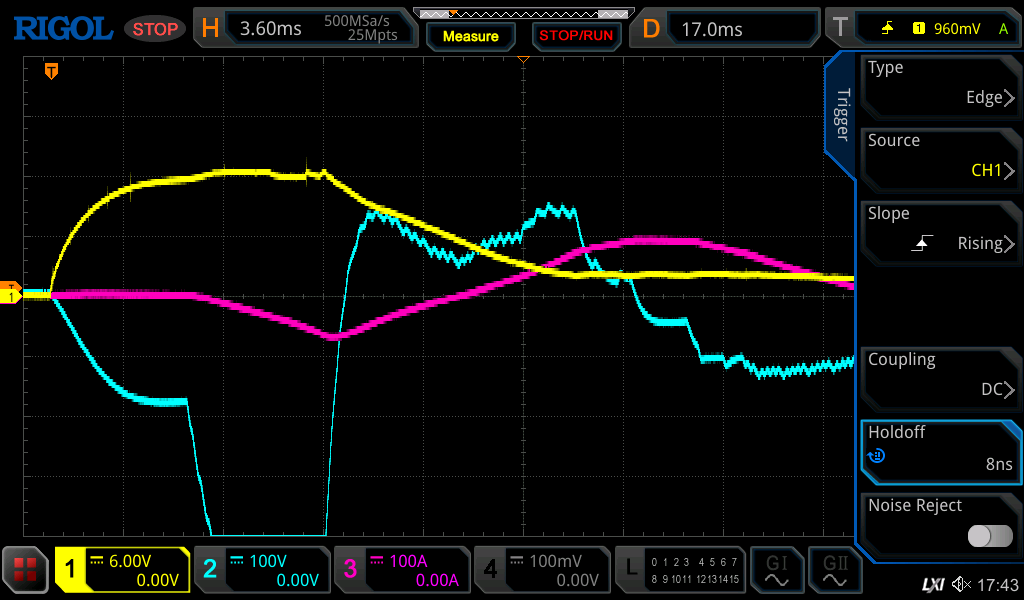Screen dimensions: 1024x600
Task: Expand the trigger Source CH1 option
Action: [939, 157]
